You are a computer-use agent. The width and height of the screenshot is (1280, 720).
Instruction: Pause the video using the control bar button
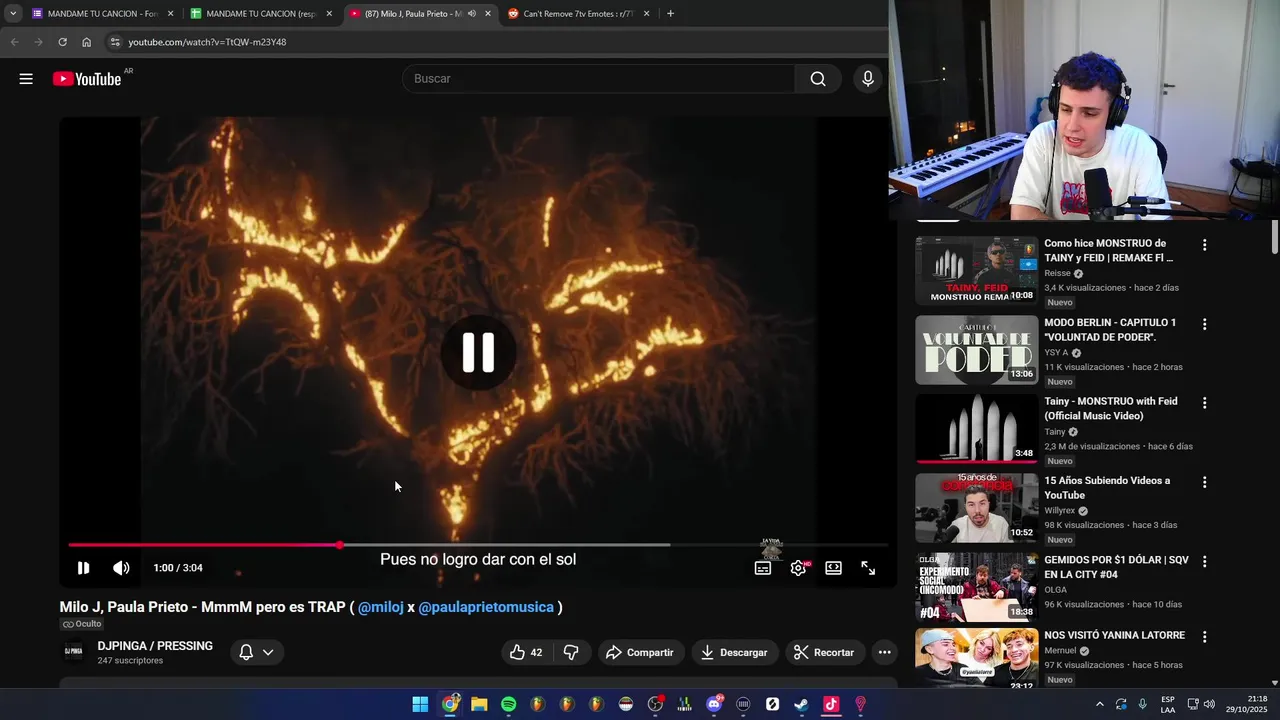(x=84, y=568)
